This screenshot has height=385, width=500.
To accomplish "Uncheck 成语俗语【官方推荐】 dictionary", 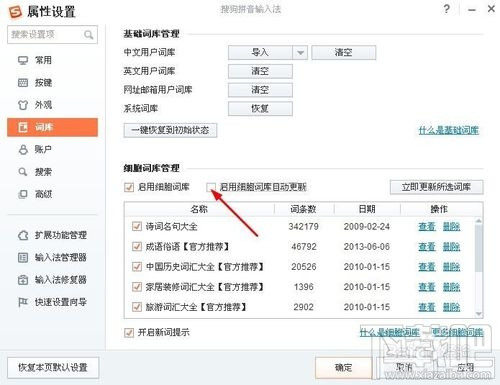I will click(x=137, y=247).
